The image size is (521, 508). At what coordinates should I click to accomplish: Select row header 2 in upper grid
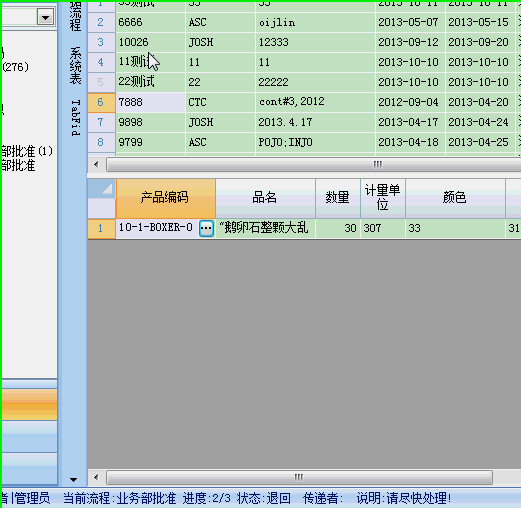tap(101, 23)
